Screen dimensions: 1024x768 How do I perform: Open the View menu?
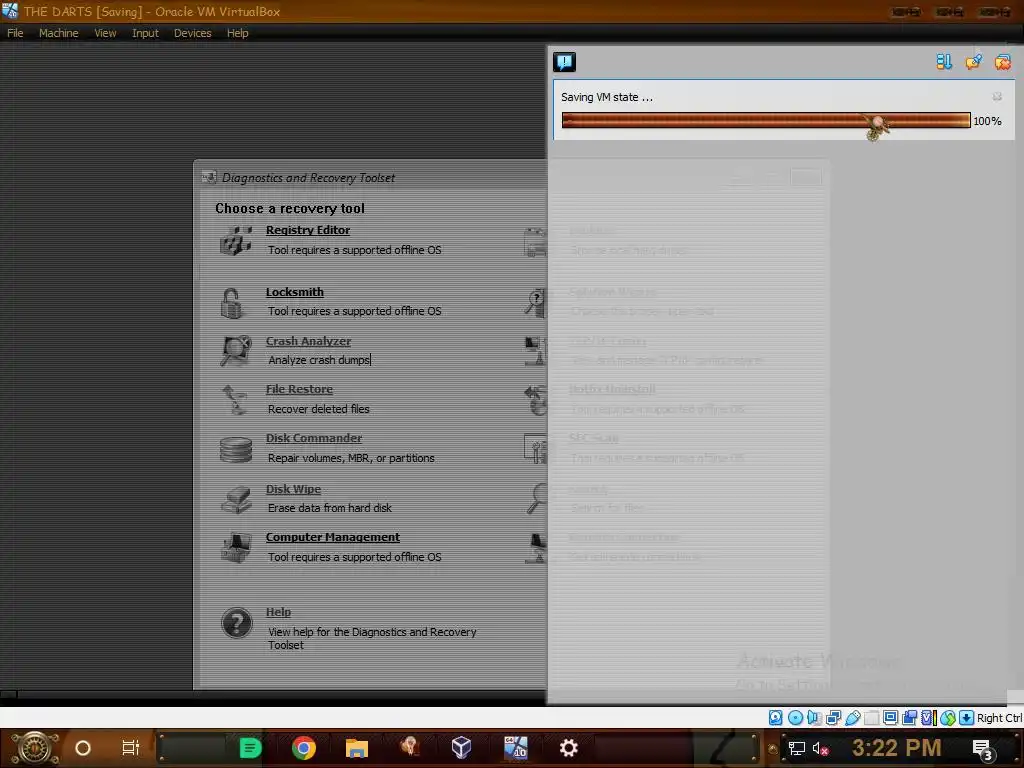[105, 33]
